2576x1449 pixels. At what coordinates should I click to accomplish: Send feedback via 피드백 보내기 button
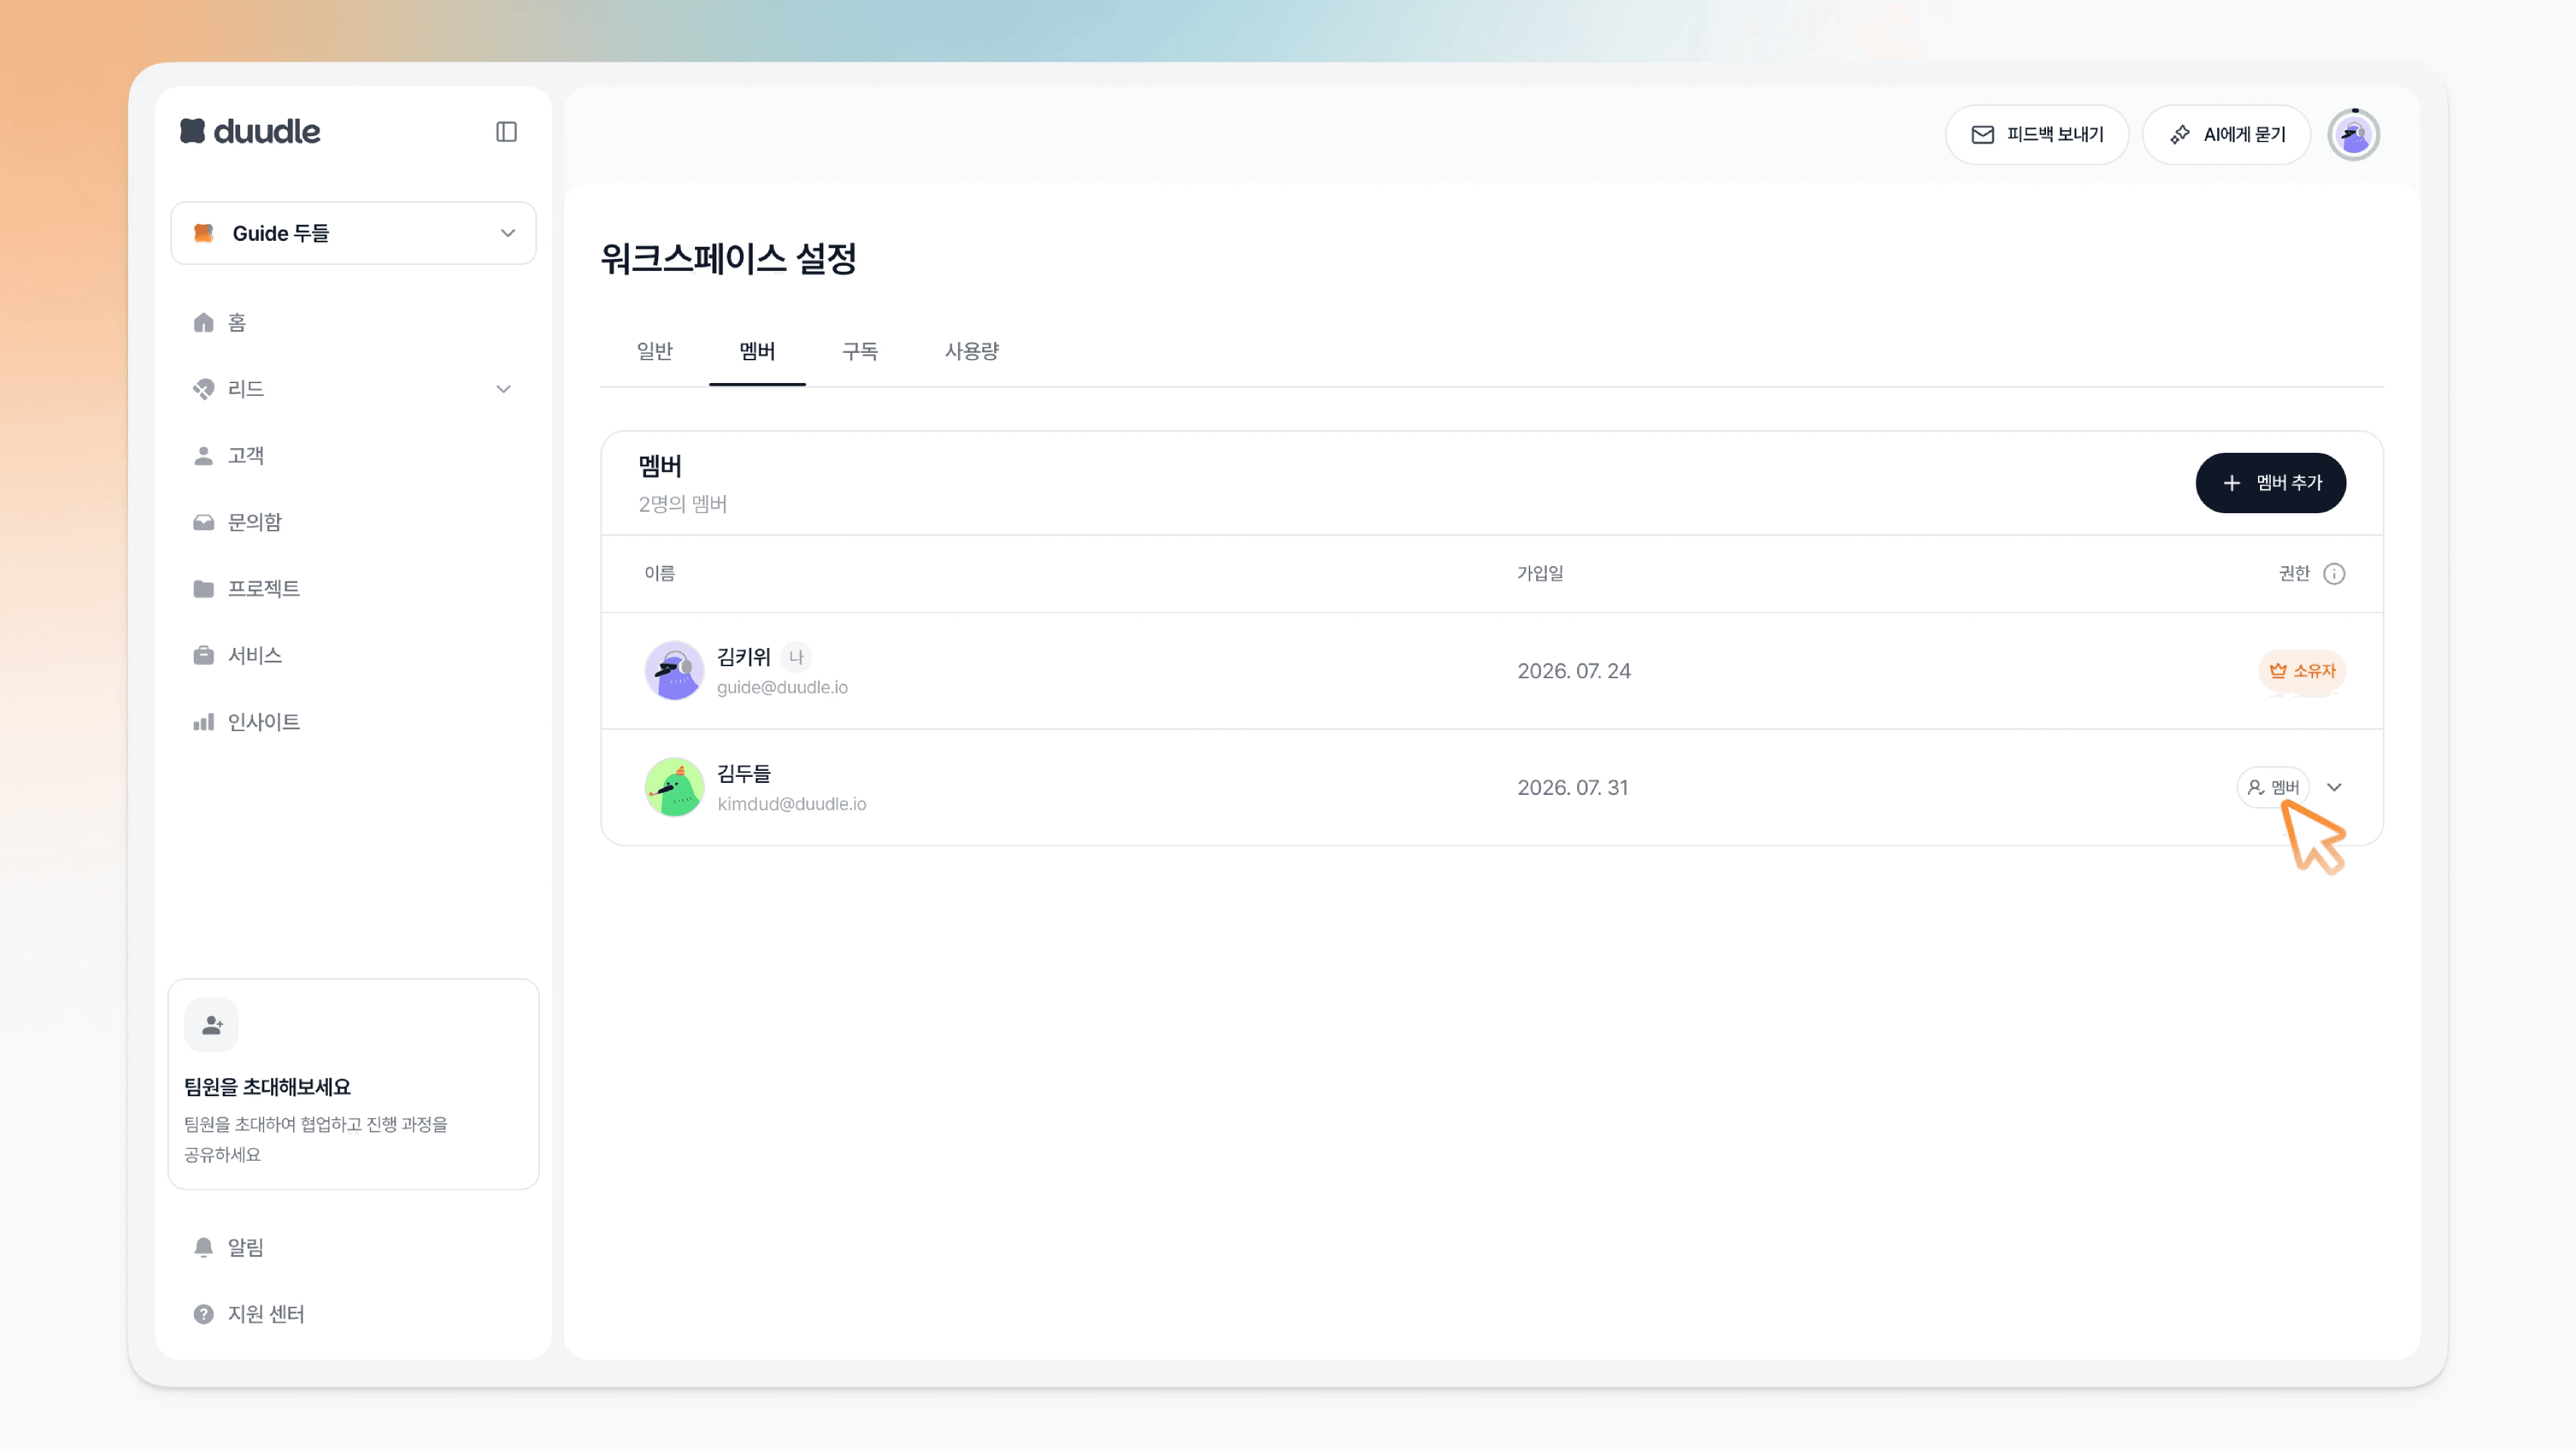[2037, 134]
